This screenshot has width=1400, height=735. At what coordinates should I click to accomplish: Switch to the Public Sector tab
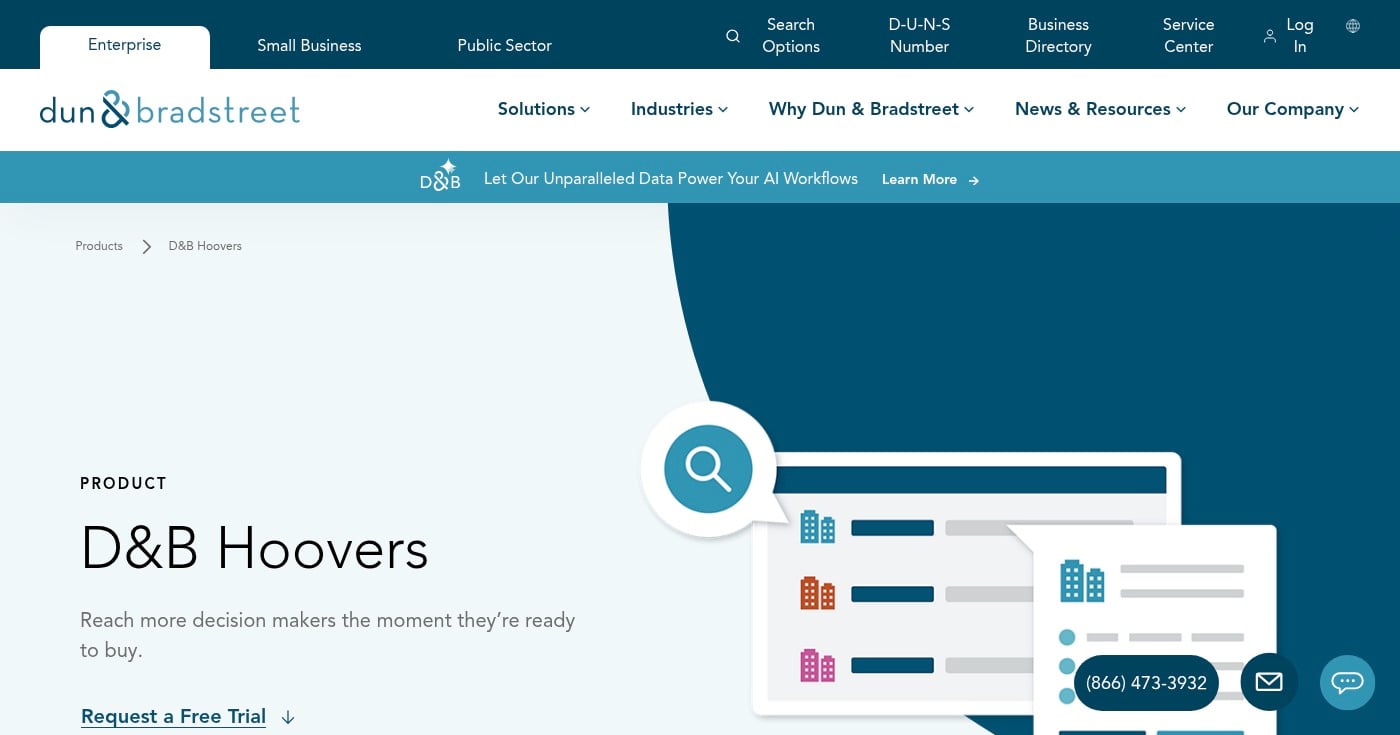tap(504, 45)
